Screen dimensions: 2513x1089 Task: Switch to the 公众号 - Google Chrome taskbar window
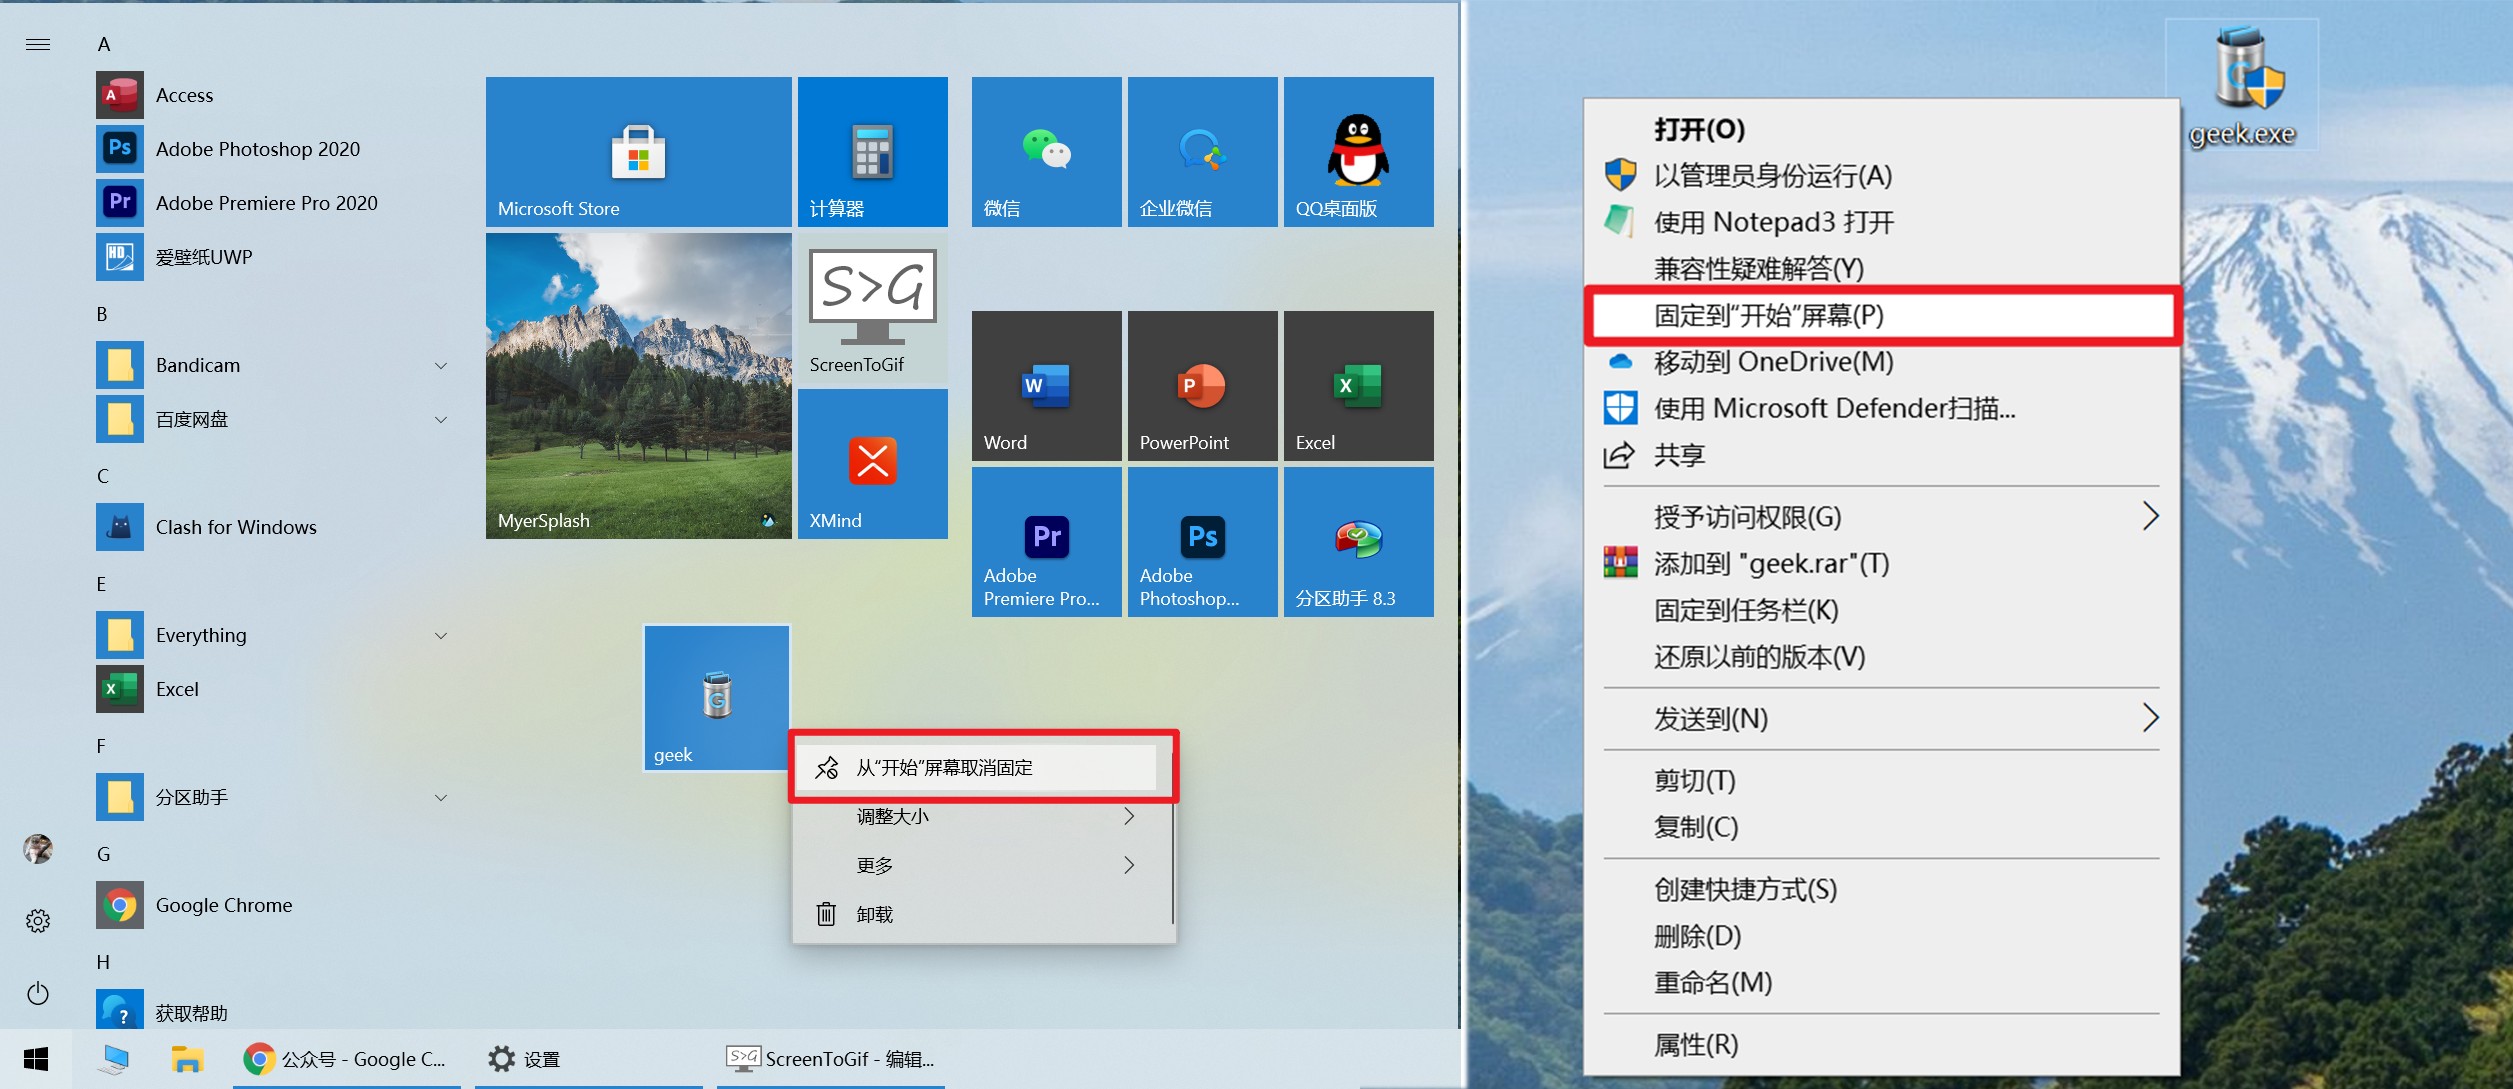(x=347, y=1059)
